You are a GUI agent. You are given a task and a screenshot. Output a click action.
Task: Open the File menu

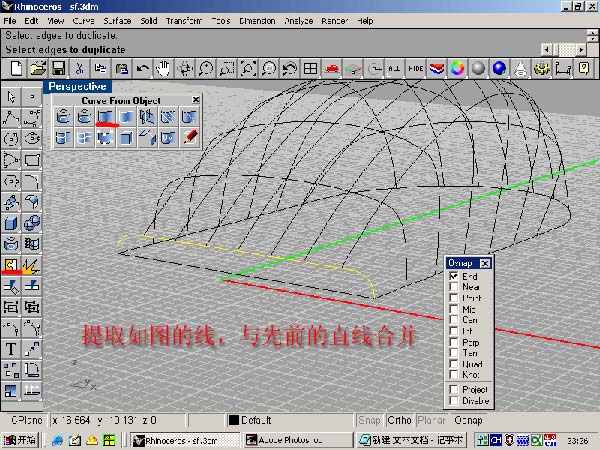pyautogui.click(x=10, y=21)
